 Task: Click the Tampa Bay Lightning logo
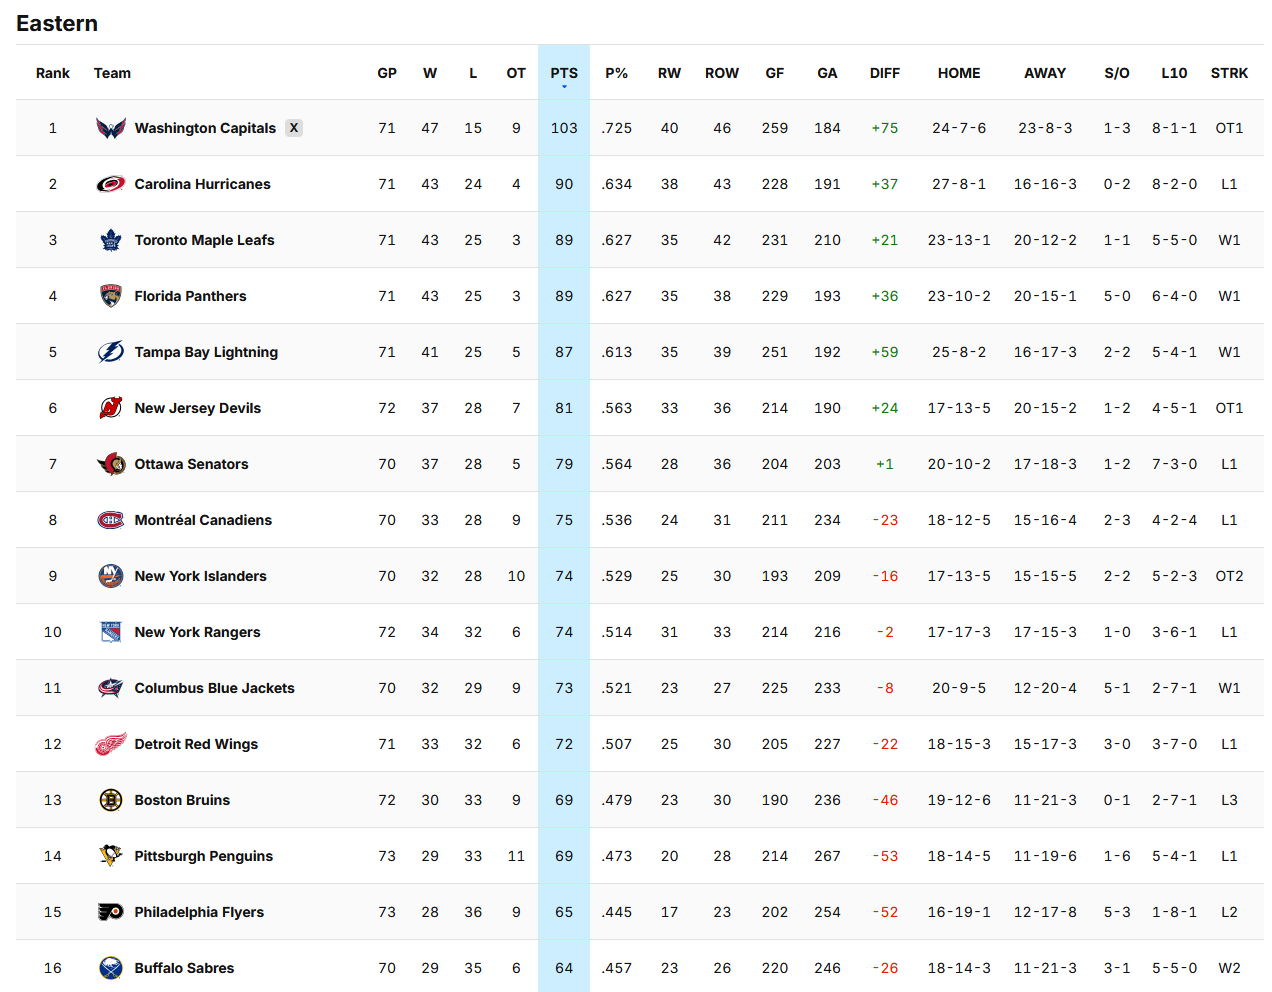coord(111,352)
